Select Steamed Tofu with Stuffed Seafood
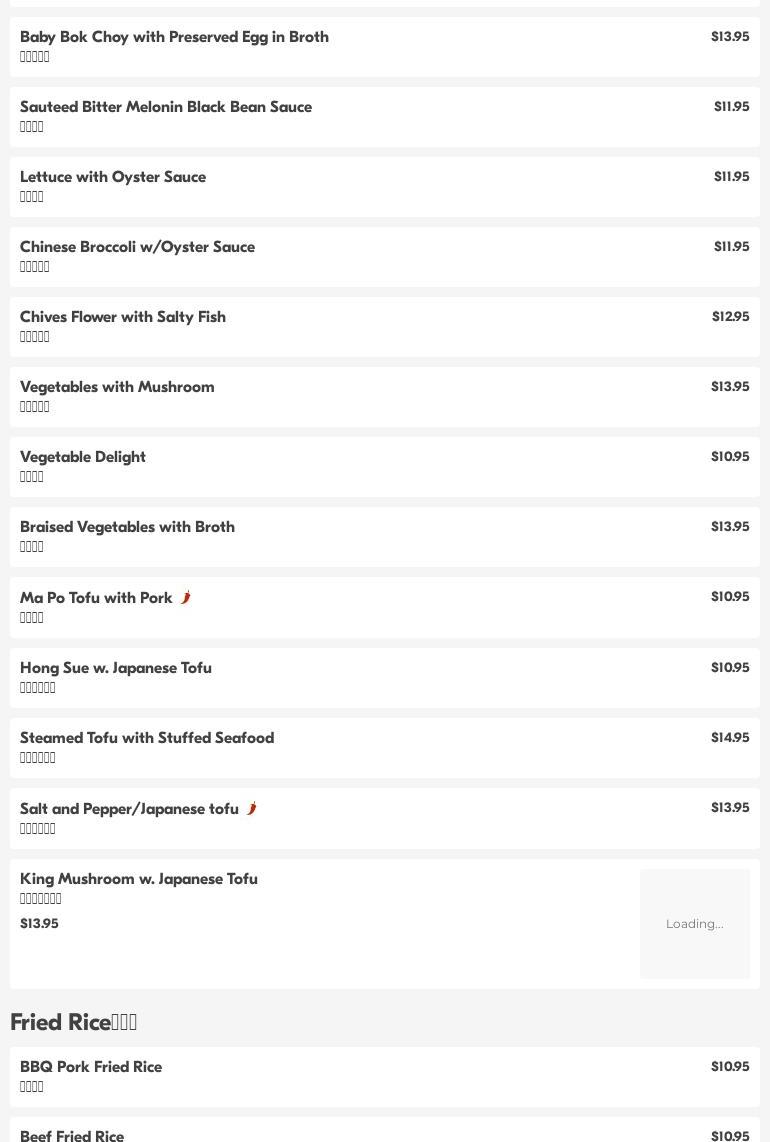This screenshot has width=770, height=1142. click(147, 738)
